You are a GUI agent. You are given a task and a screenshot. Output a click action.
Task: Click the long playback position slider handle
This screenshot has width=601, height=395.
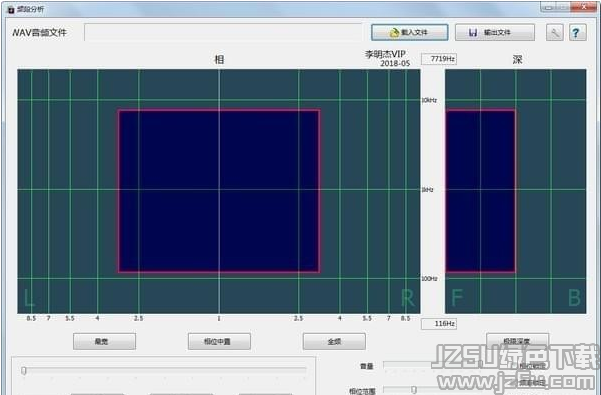coord(24,370)
